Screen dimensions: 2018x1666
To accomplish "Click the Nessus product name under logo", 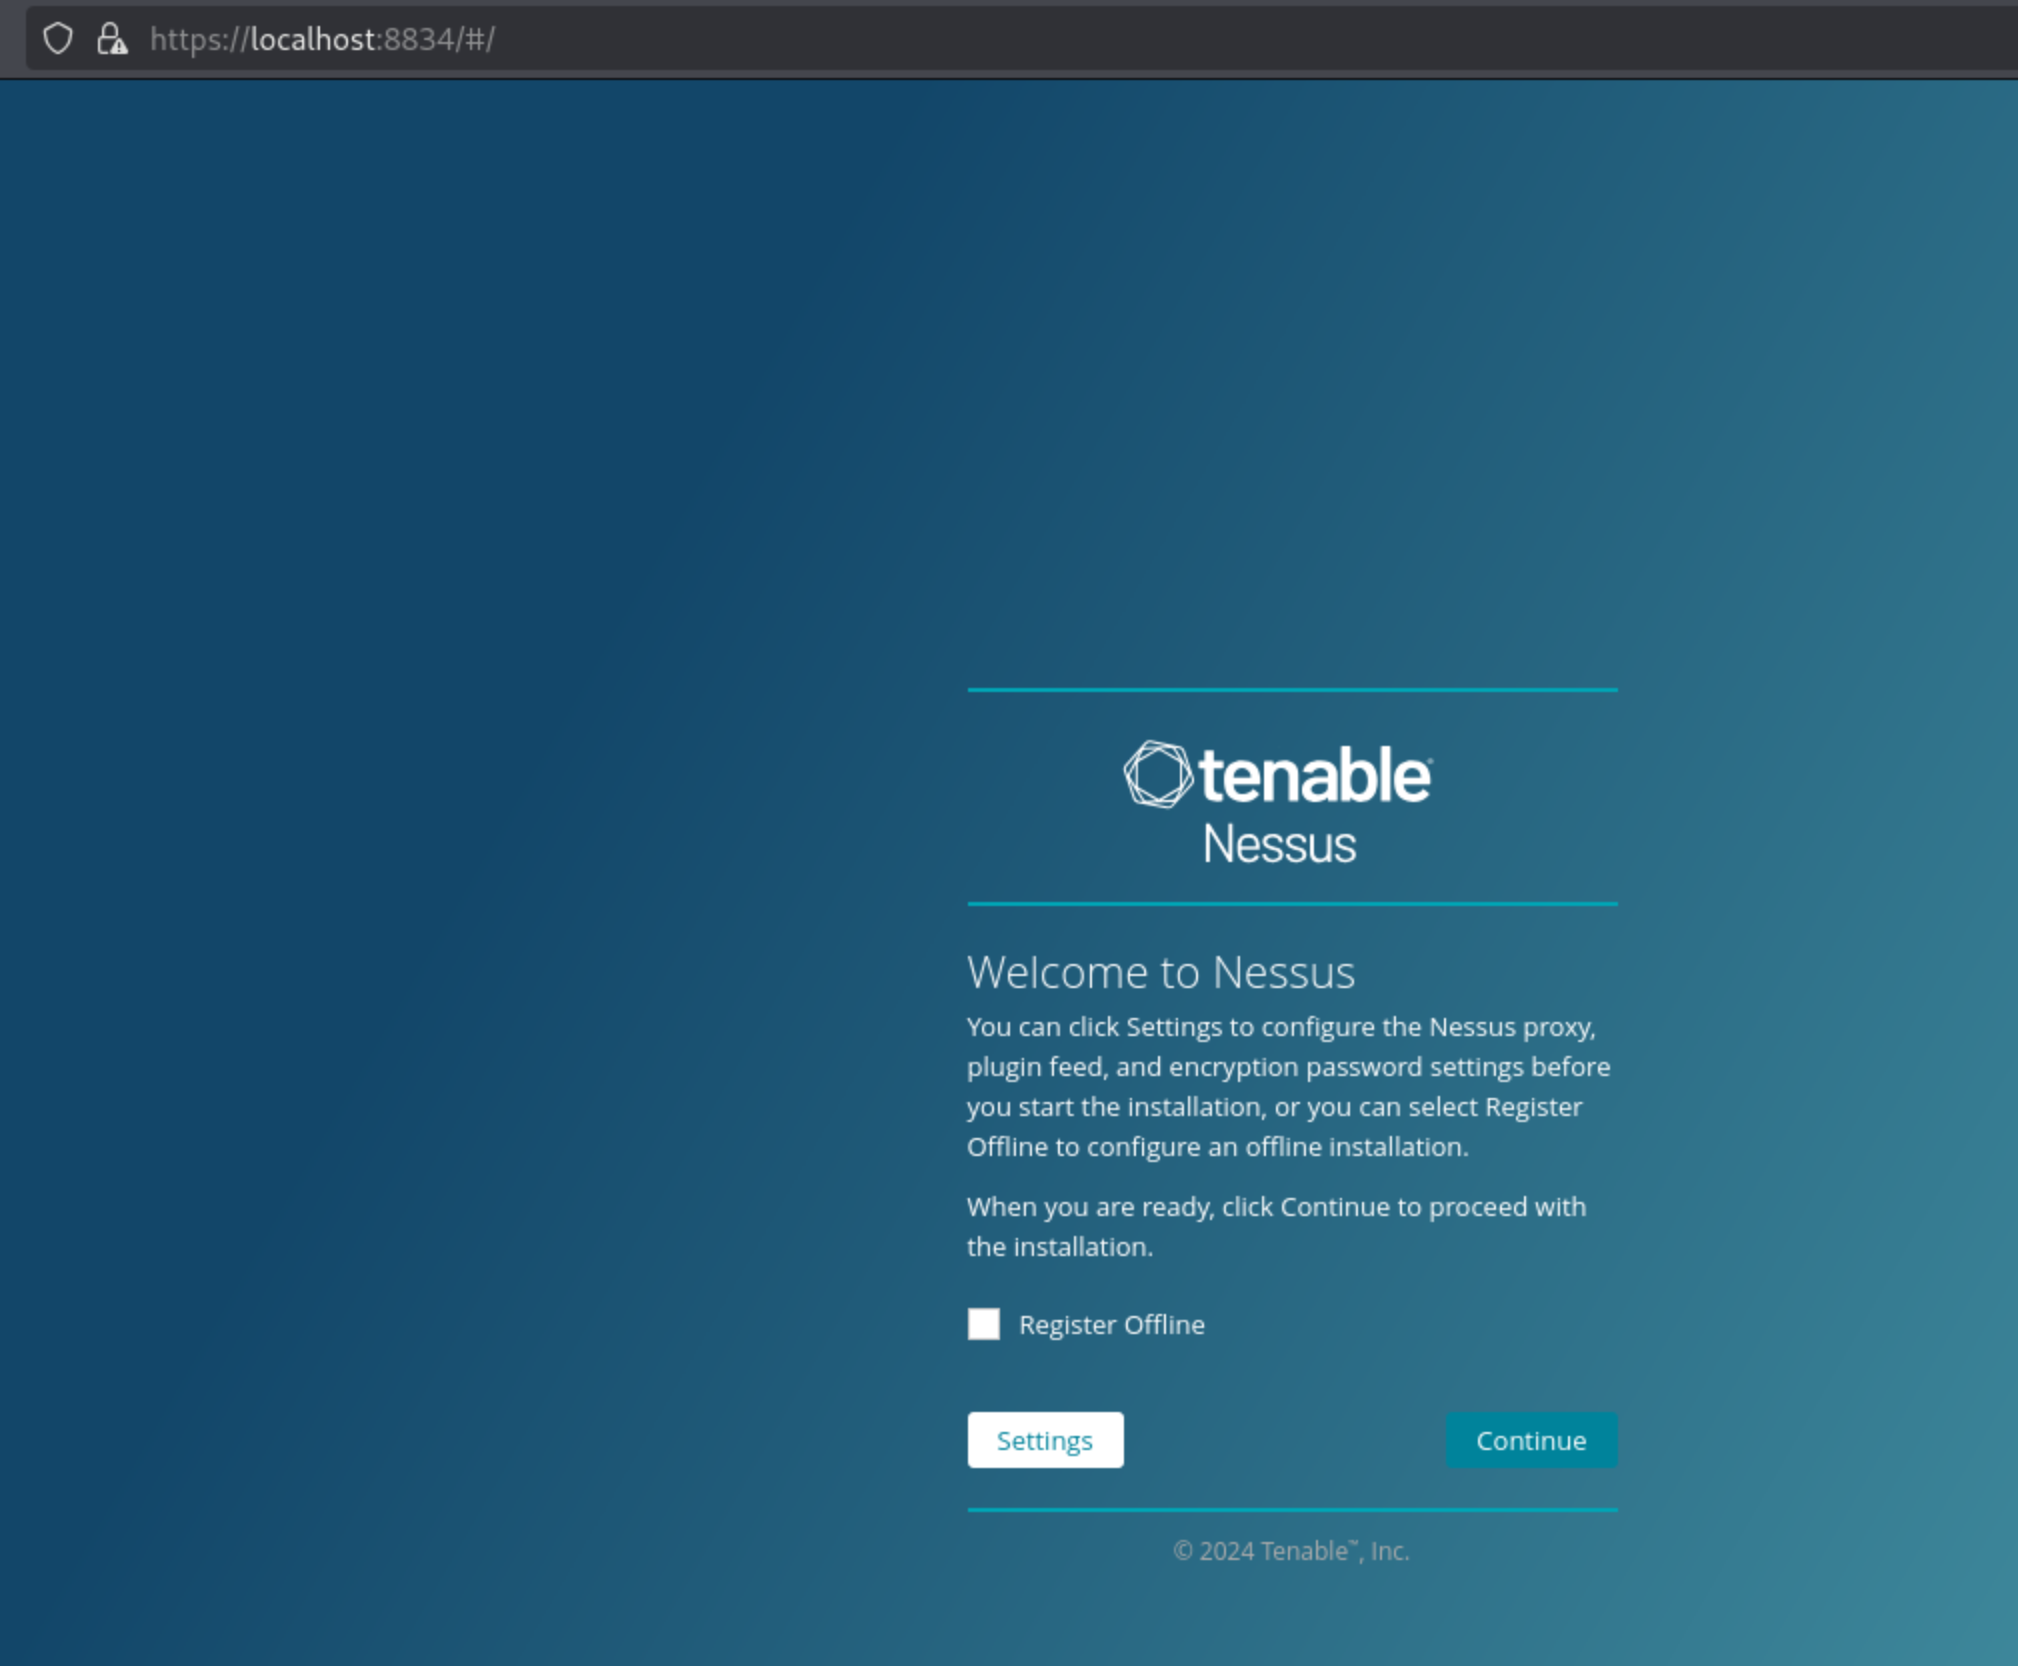I will (x=1279, y=844).
